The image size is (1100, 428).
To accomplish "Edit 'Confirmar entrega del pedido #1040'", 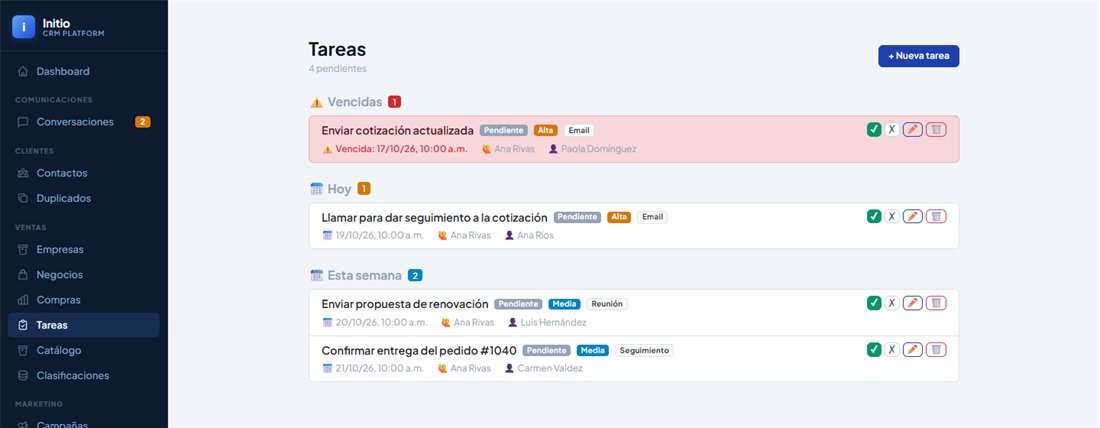I will pos(913,349).
